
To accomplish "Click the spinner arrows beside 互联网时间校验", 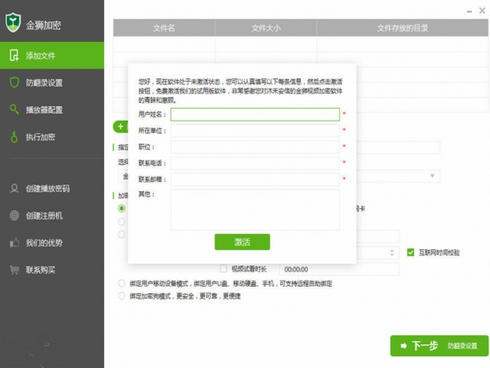I will pyautogui.click(x=392, y=253).
